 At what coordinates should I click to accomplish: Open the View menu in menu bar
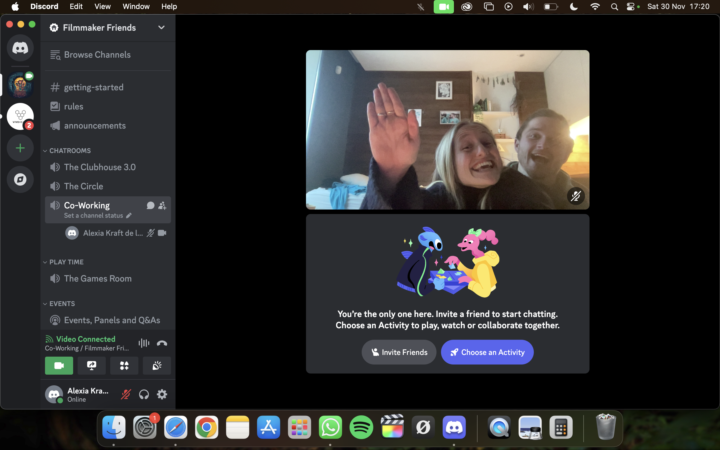click(x=103, y=6)
